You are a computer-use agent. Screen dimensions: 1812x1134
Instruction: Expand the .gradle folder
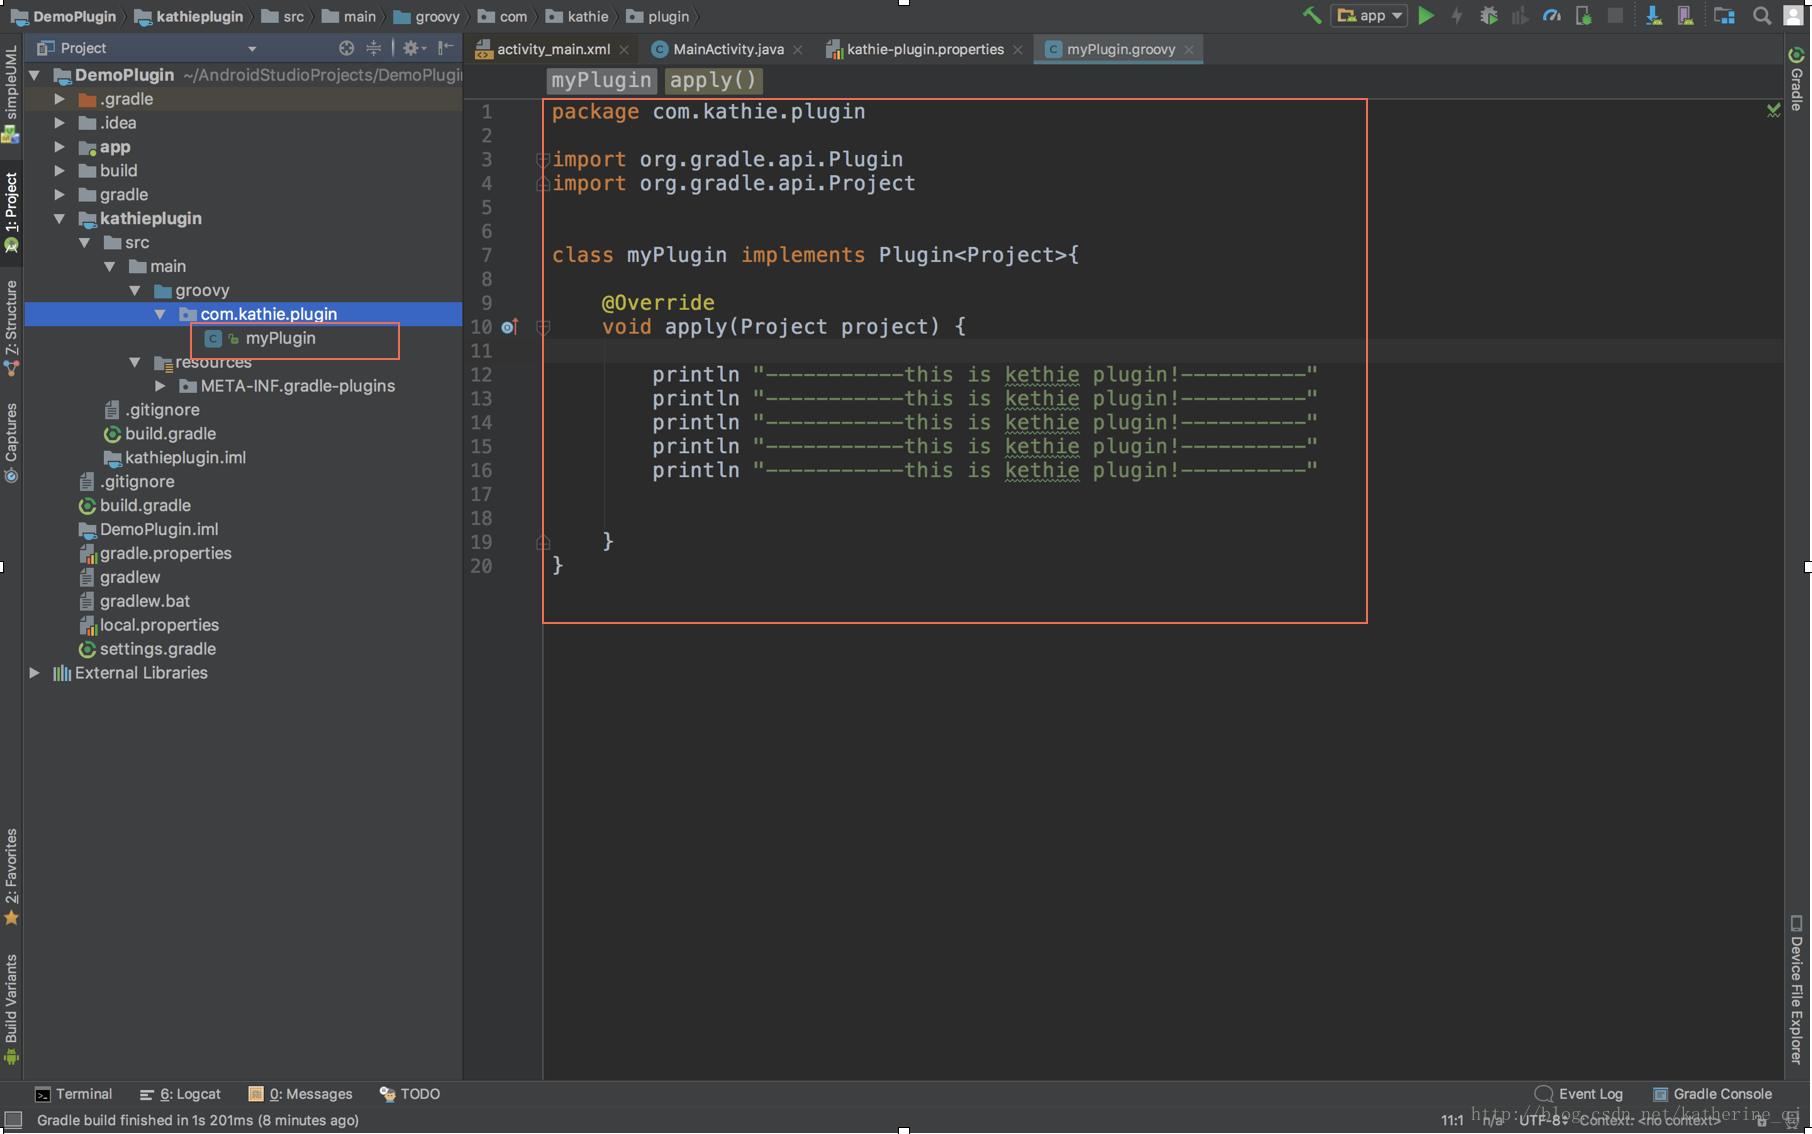point(60,99)
